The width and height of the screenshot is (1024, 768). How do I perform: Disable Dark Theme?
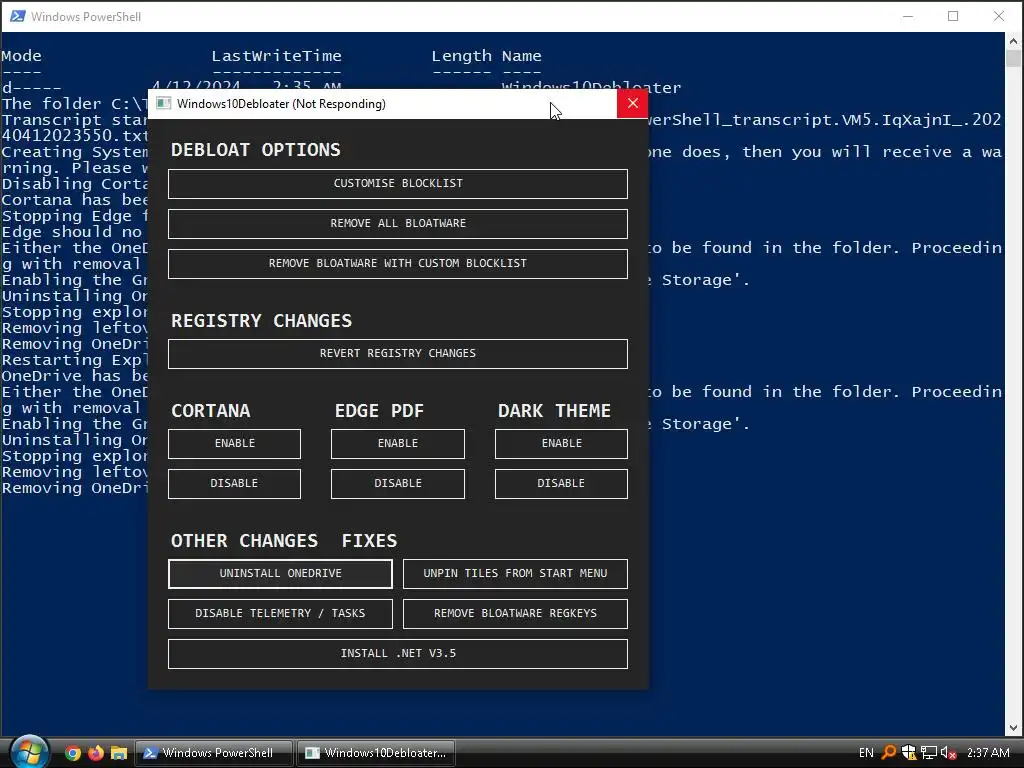tap(562, 483)
